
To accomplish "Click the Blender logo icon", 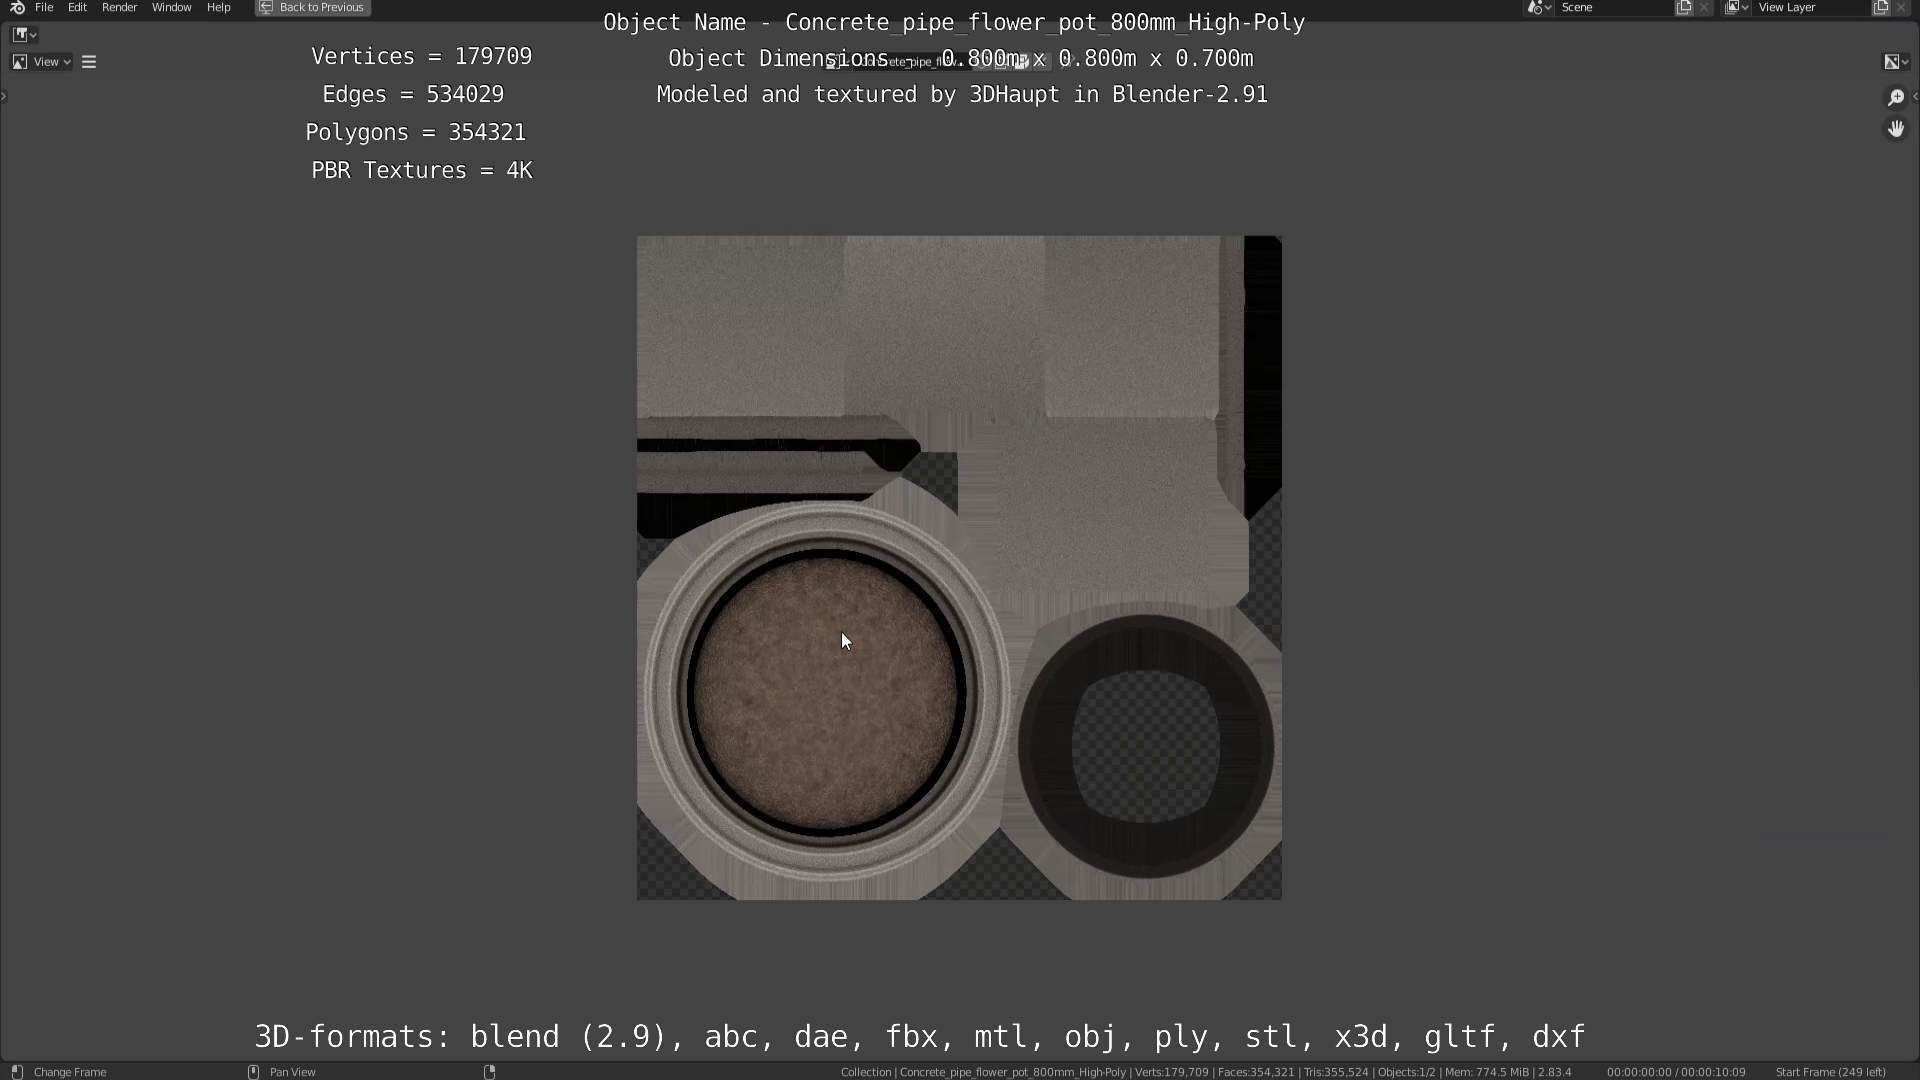I will (x=17, y=7).
